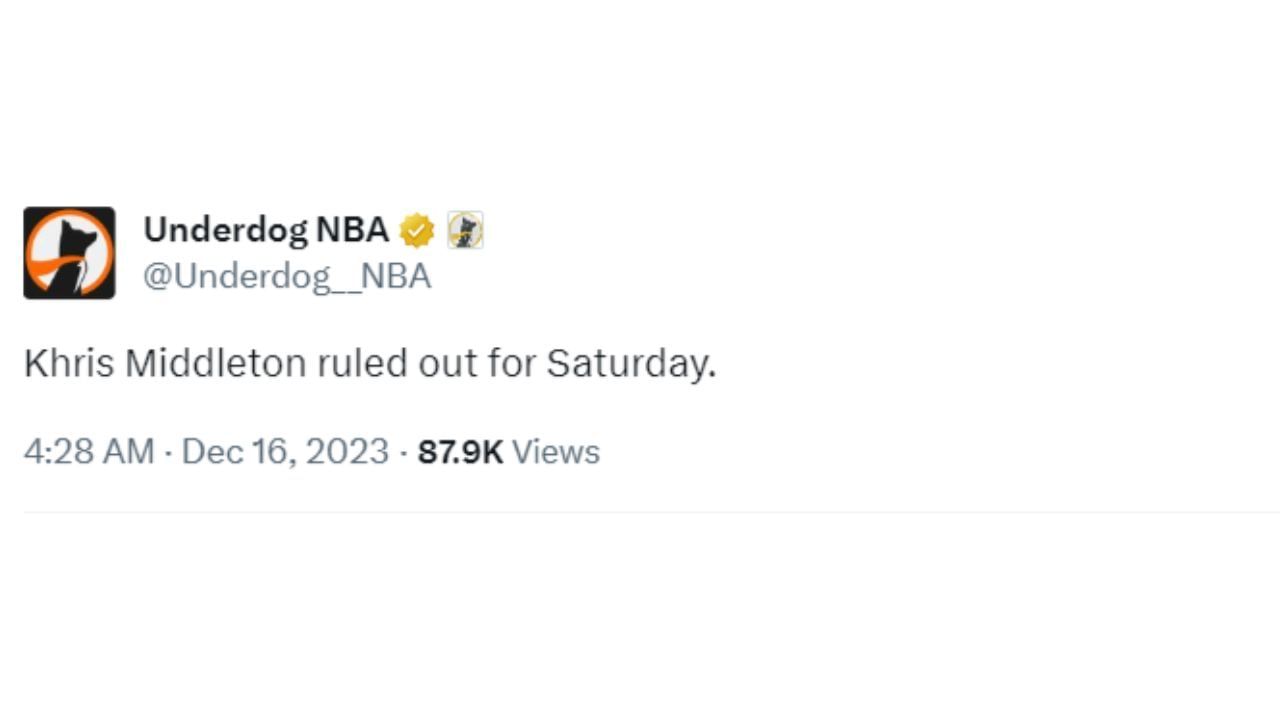Click the word "out" in the tweet
Viewport: 1280px width, 720px height.
click(449, 364)
